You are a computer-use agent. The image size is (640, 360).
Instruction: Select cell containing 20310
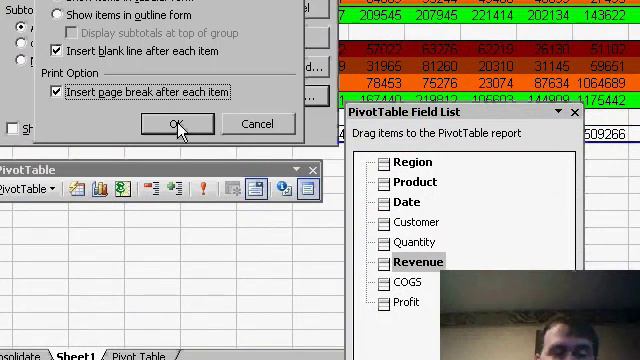point(489,66)
